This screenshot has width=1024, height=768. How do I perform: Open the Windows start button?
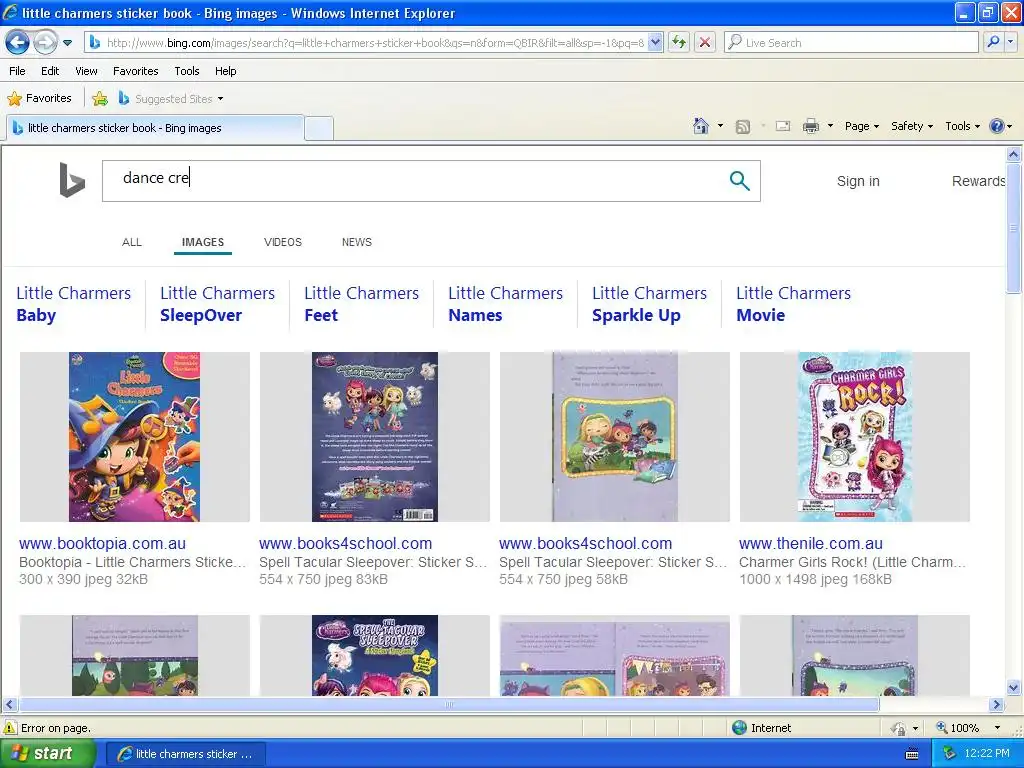pyautogui.click(x=47, y=754)
